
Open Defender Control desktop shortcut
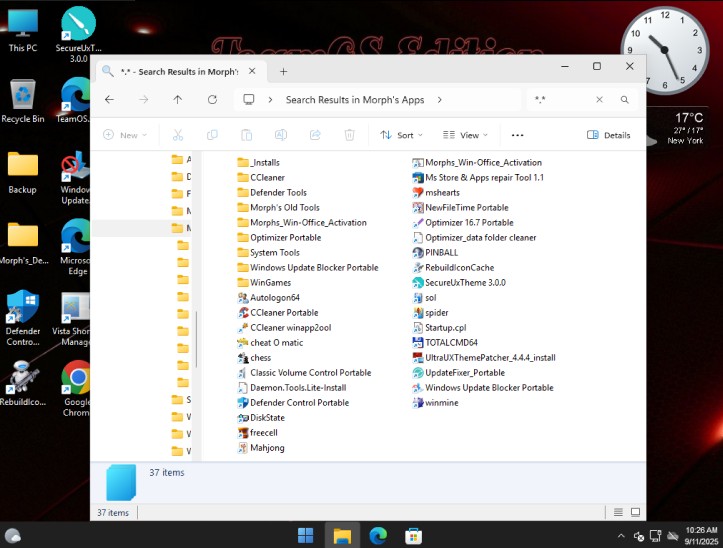(23, 318)
